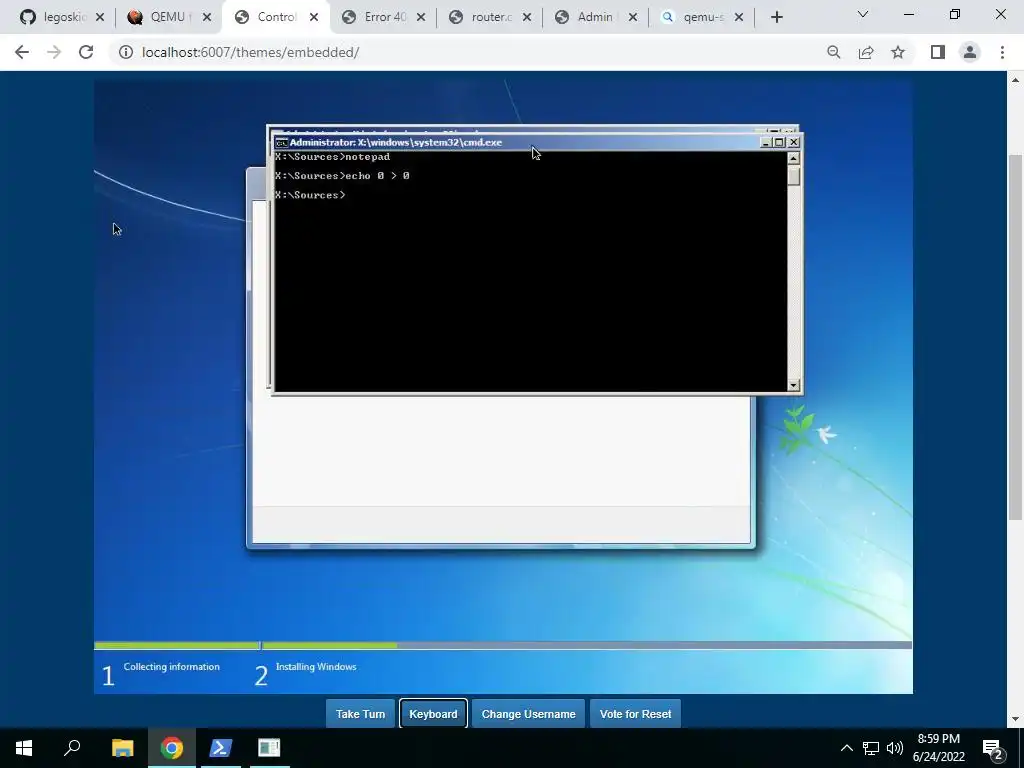Open the notification center
The width and height of the screenshot is (1024, 768).
pos(993,748)
